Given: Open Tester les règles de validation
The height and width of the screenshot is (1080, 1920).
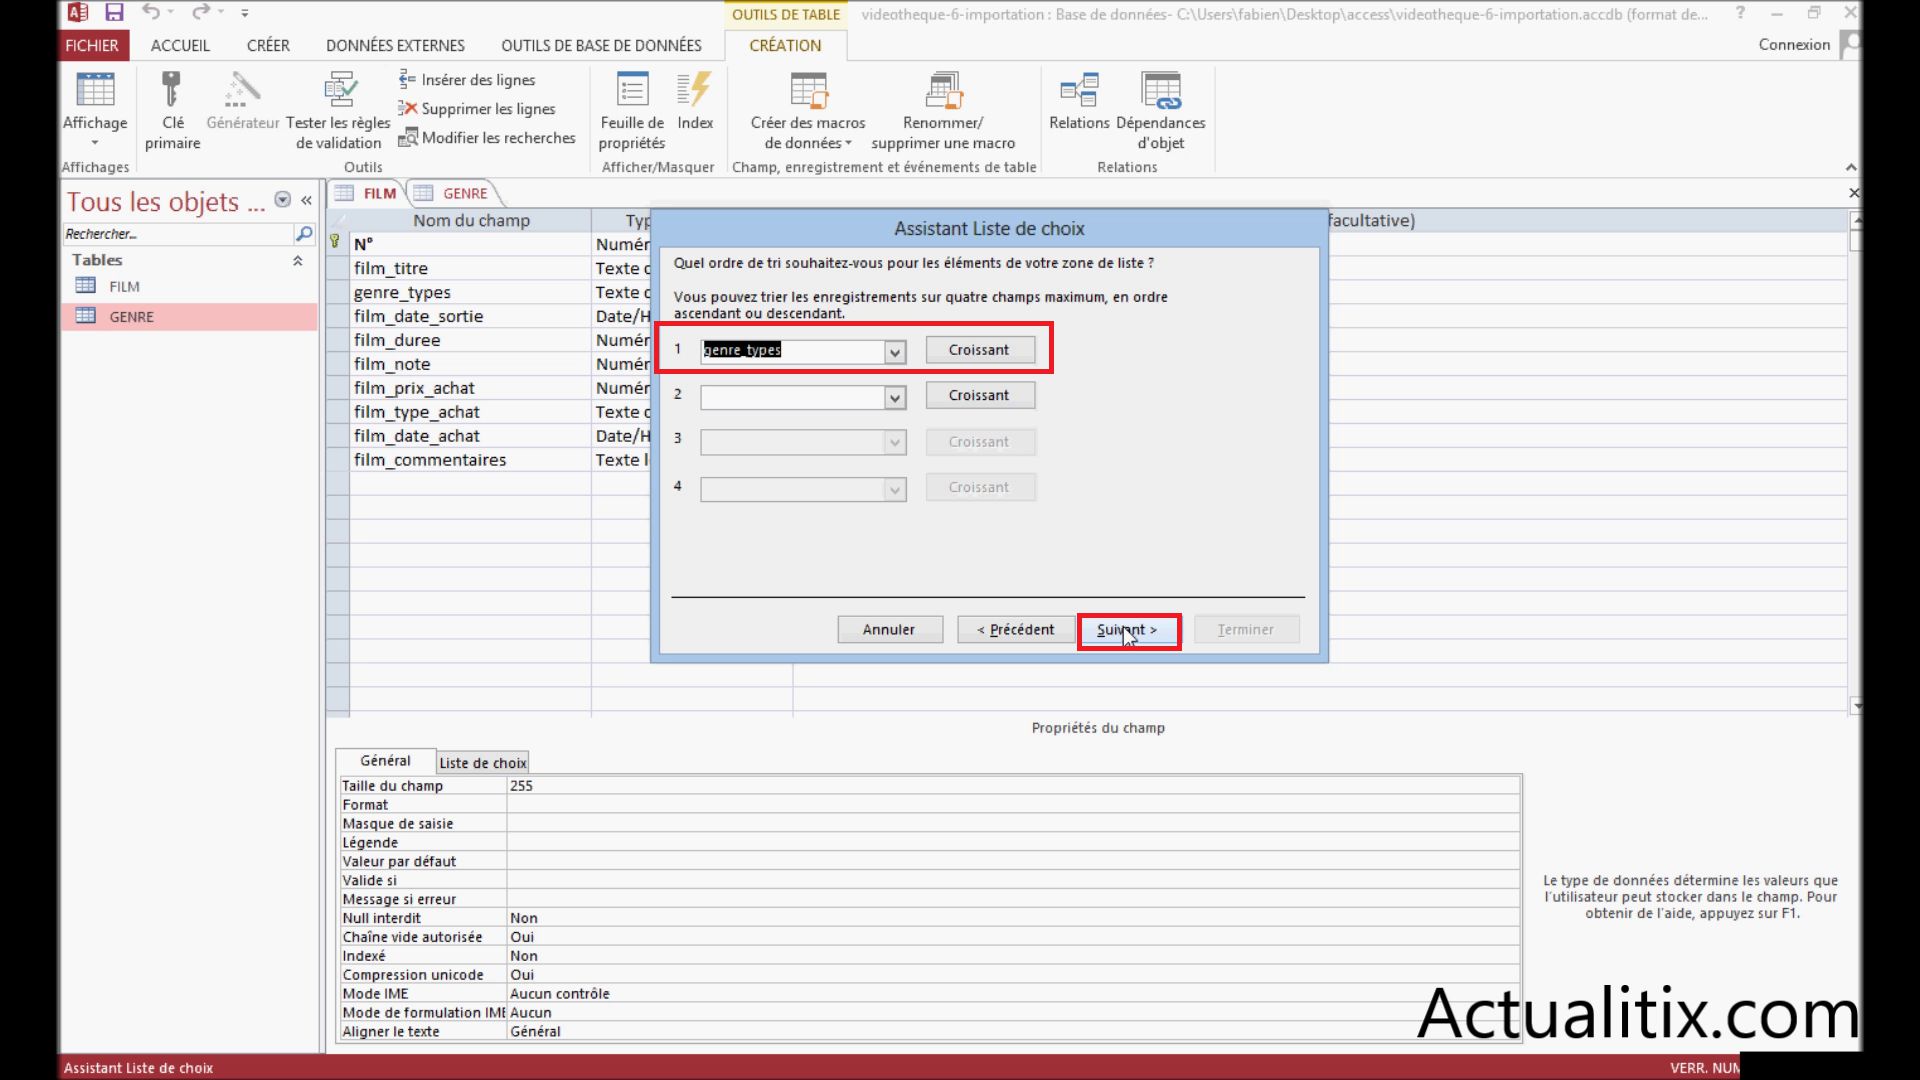Looking at the screenshot, I should pos(338,110).
